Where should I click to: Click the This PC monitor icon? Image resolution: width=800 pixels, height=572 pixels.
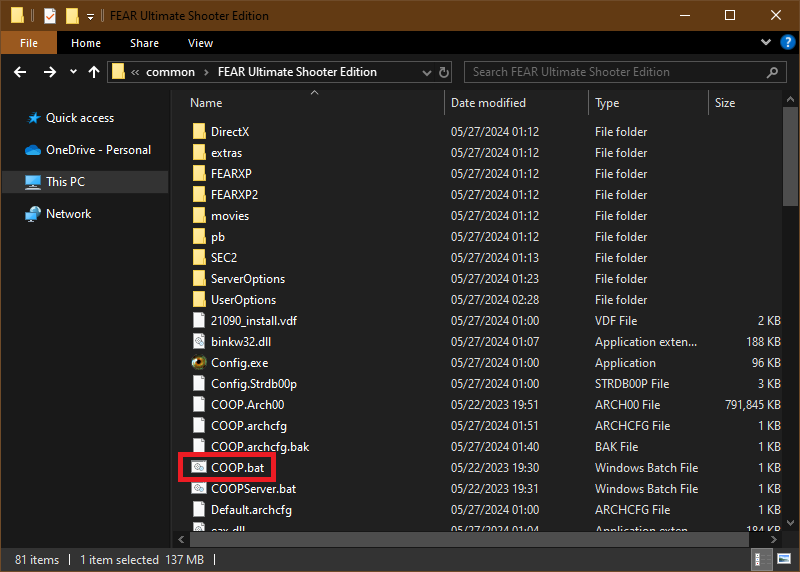pos(33,182)
